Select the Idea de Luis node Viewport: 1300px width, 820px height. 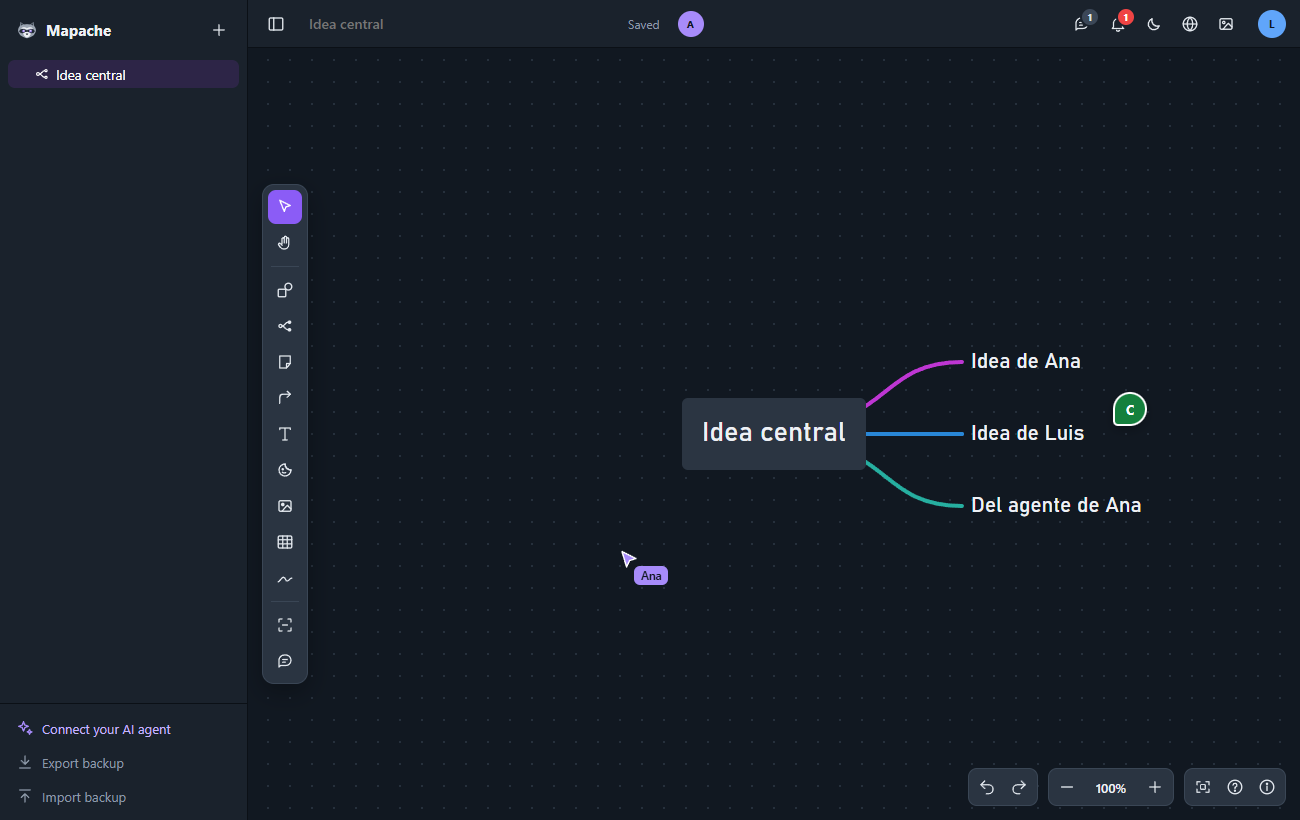point(1028,433)
